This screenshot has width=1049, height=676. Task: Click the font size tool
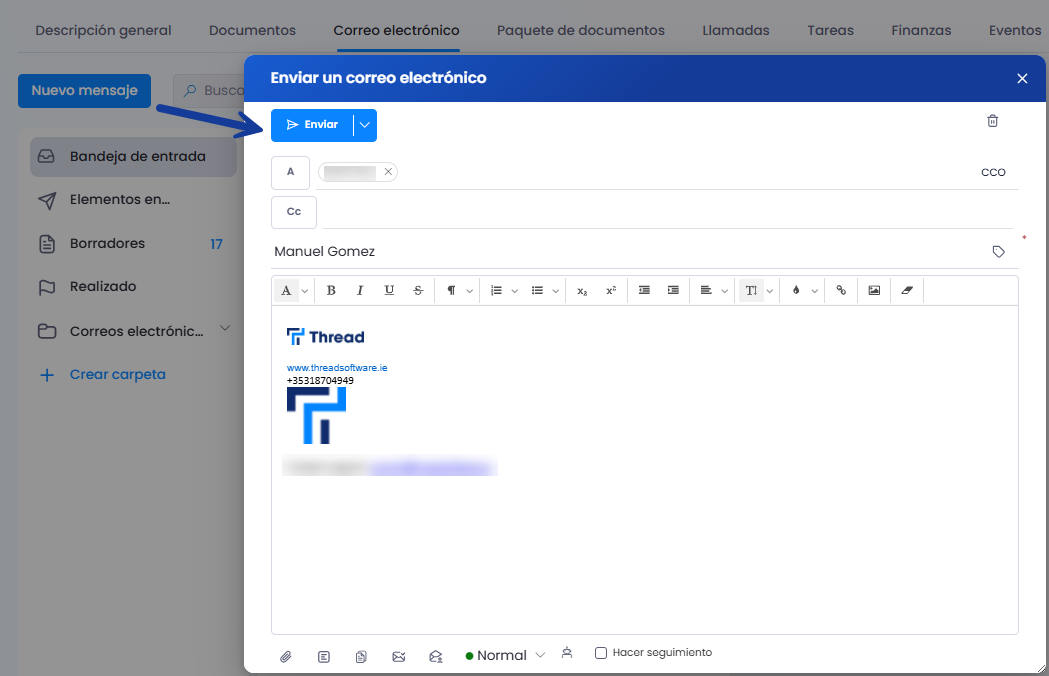click(x=751, y=290)
